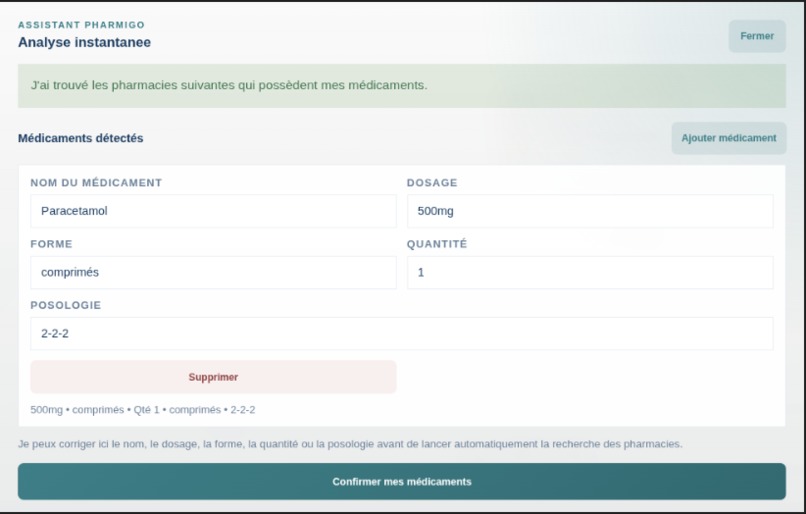This screenshot has width=806, height=514.
Task: Edit the Nom du médicament field containing Paracetamol
Action: (x=213, y=211)
